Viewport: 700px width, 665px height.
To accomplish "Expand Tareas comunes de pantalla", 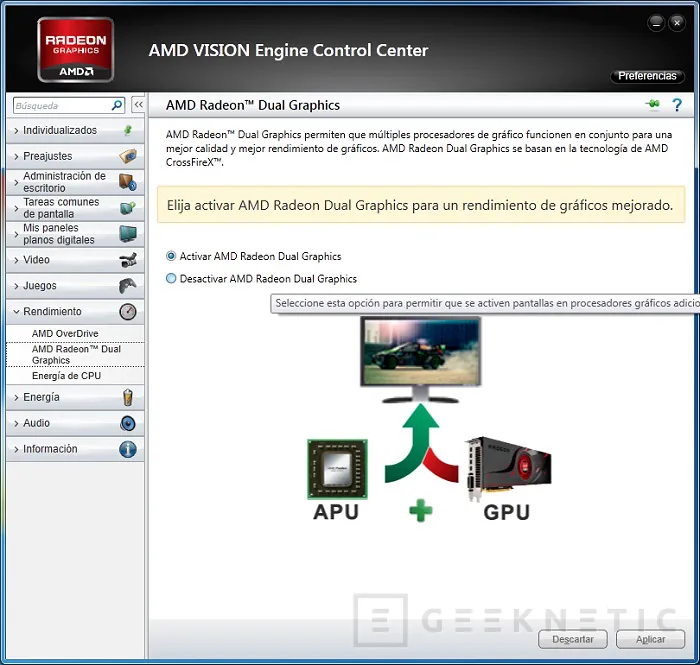I will coord(75,208).
